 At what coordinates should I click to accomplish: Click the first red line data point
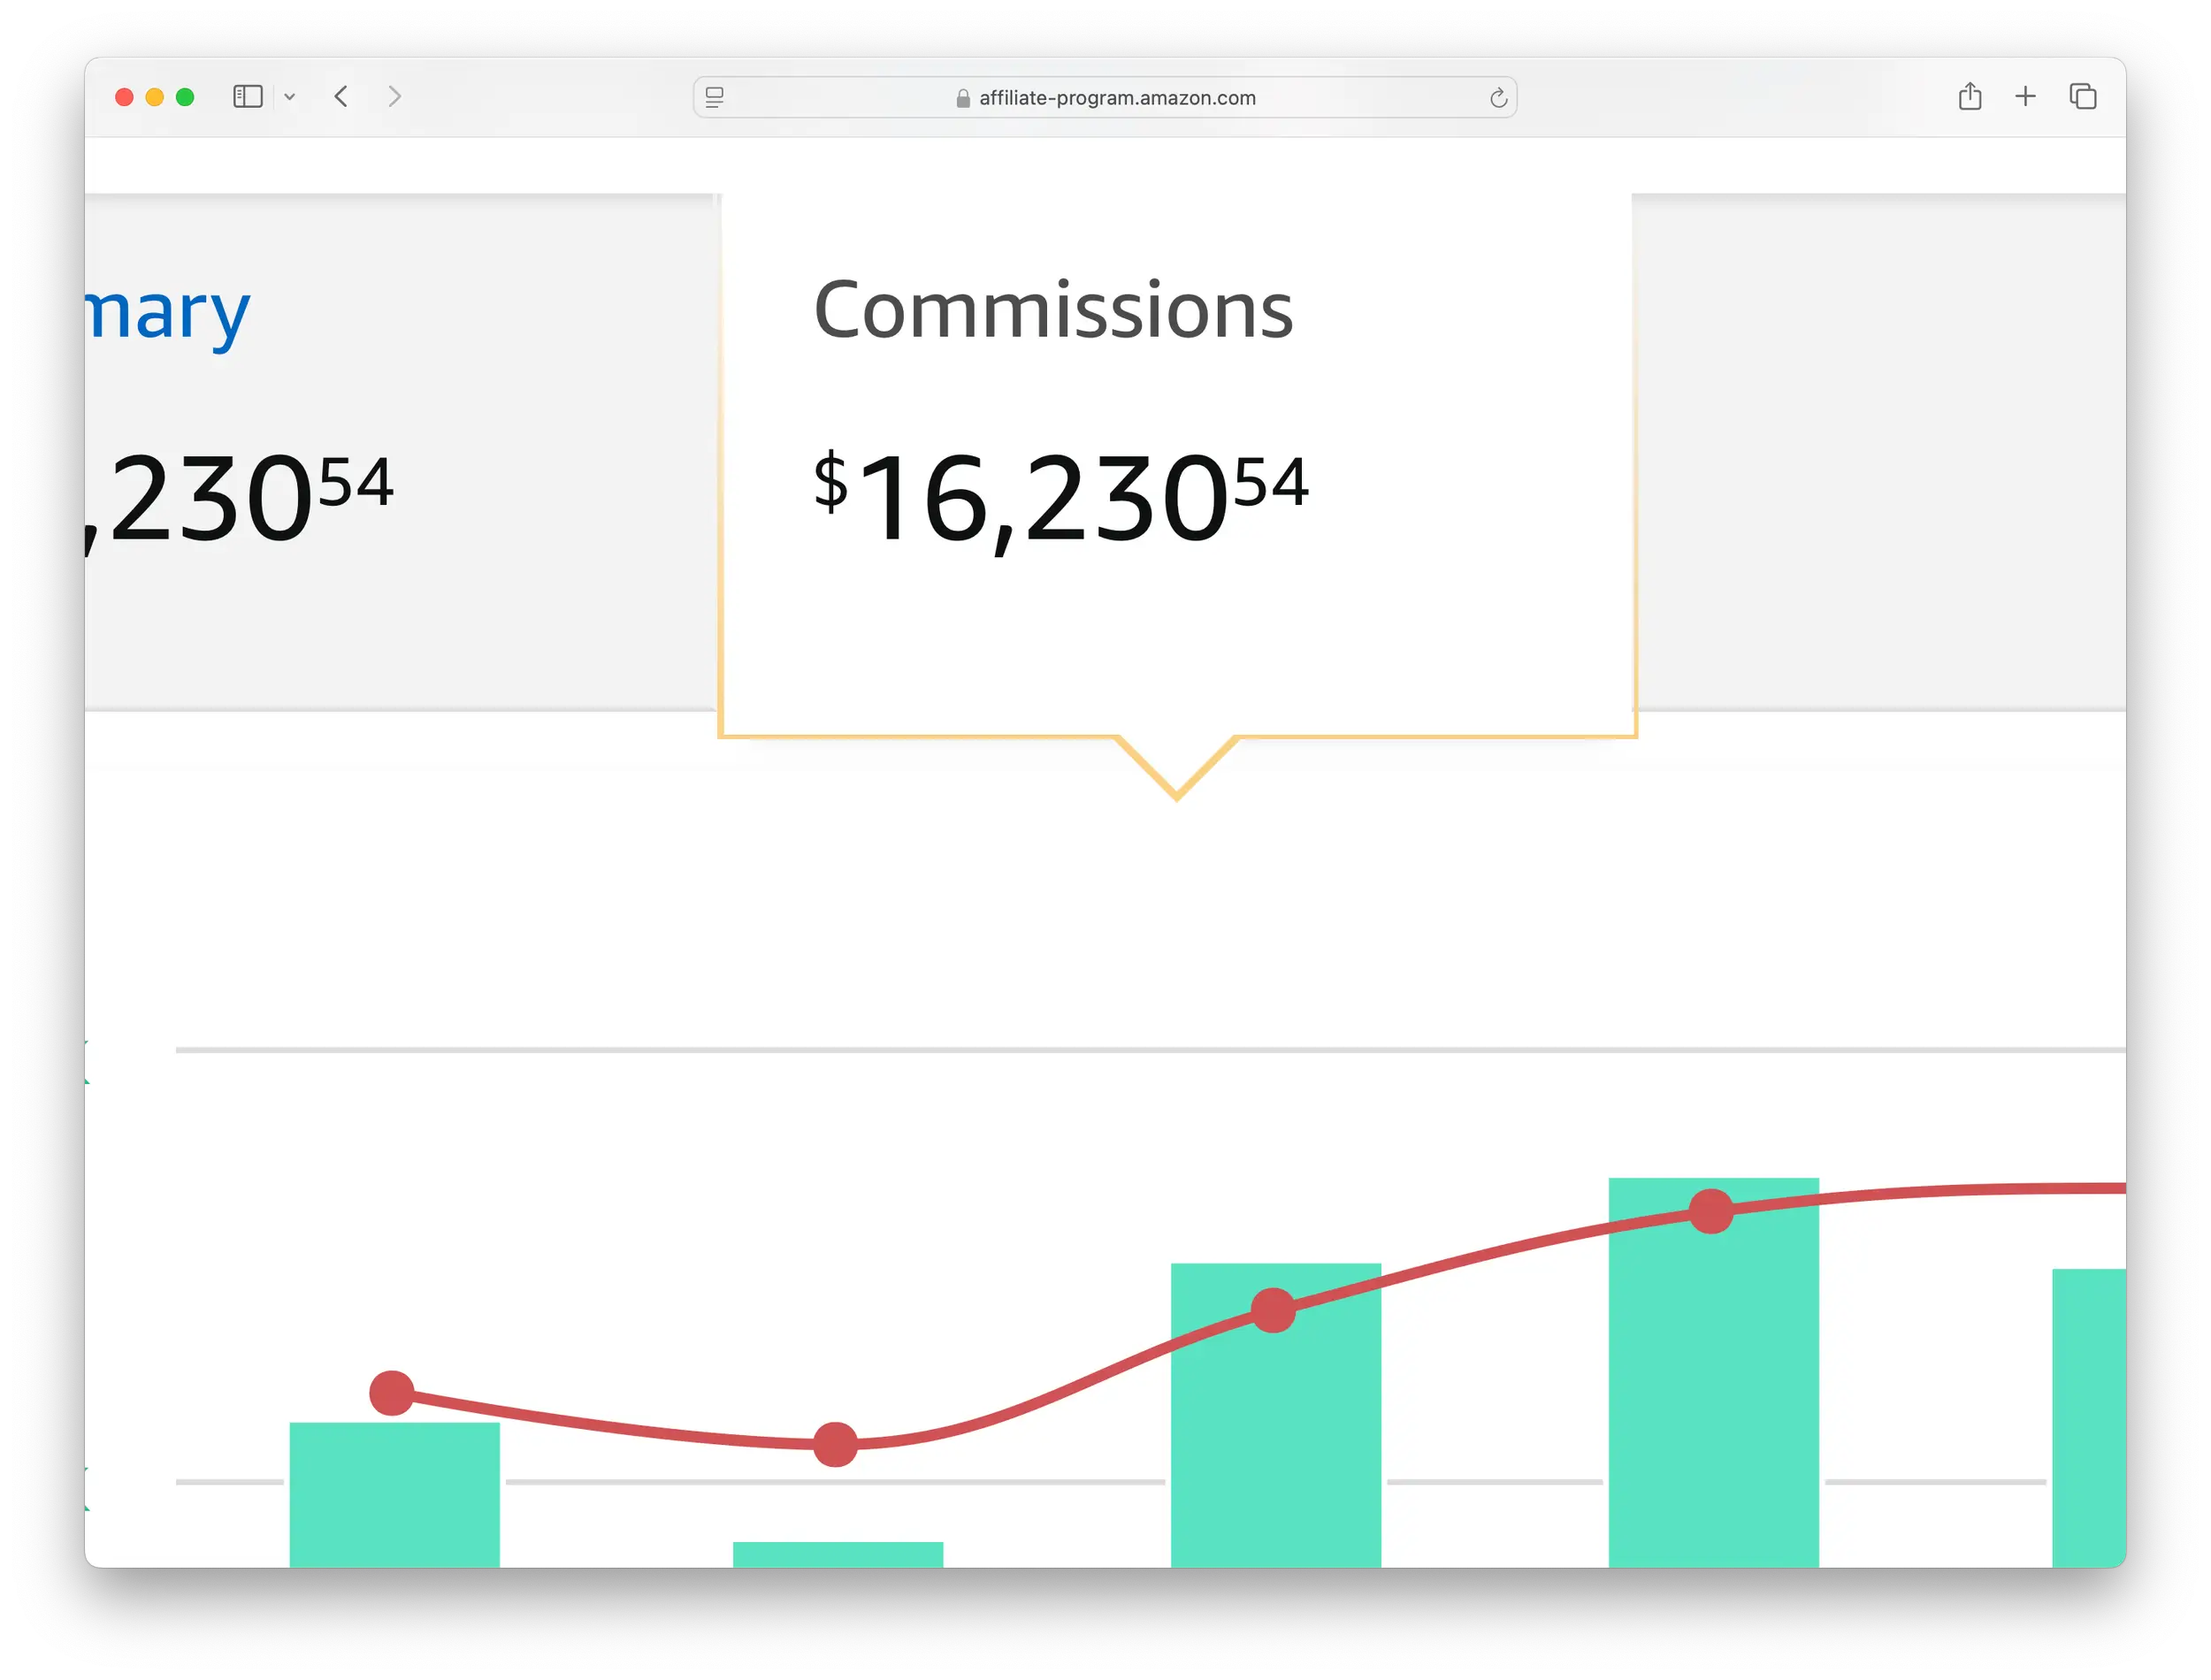[x=392, y=1393]
